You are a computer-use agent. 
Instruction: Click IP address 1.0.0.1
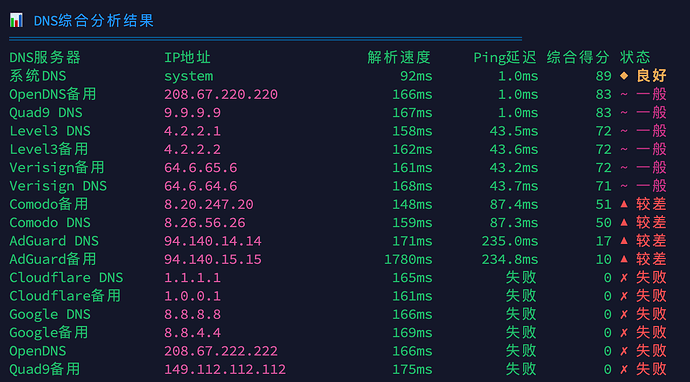point(192,296)
